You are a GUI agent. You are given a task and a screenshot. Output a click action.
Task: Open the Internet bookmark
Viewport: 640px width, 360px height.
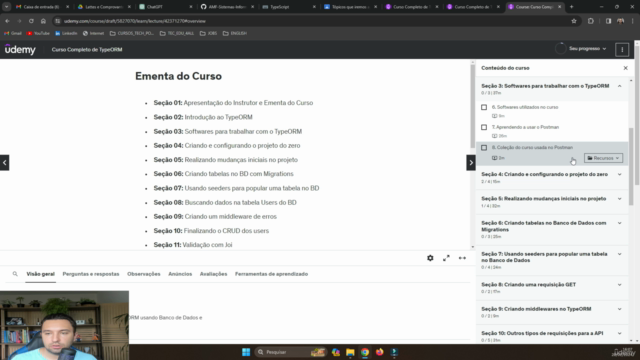(93, 33)
